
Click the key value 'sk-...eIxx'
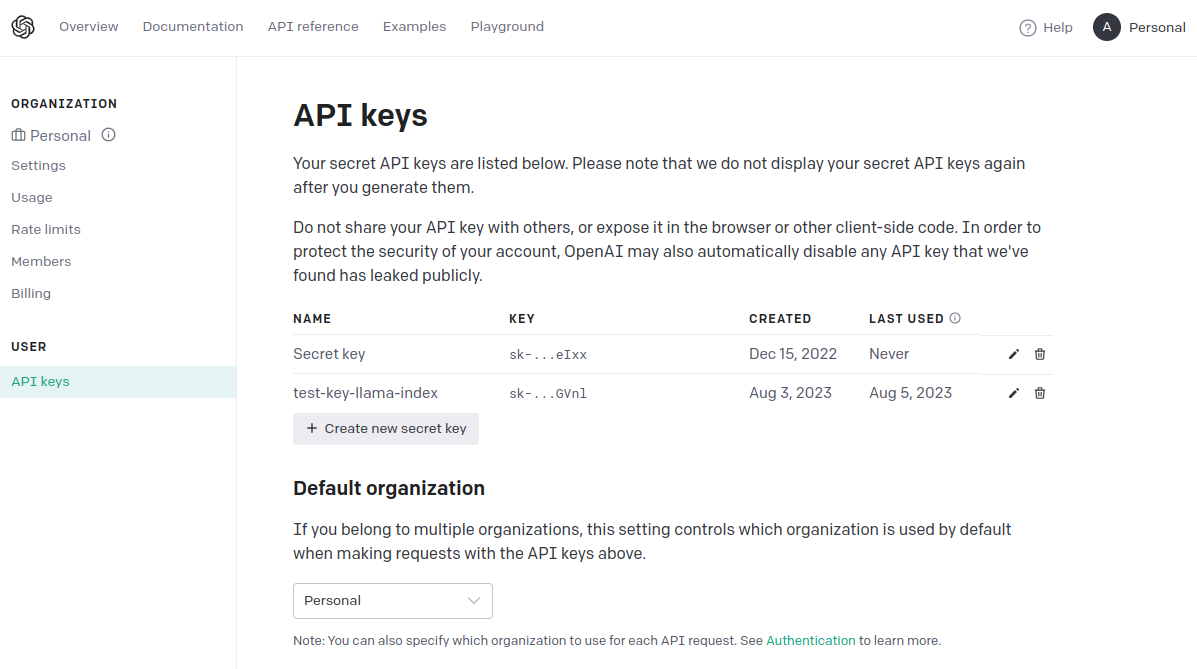pyautogui.click(x=548, y=354)
